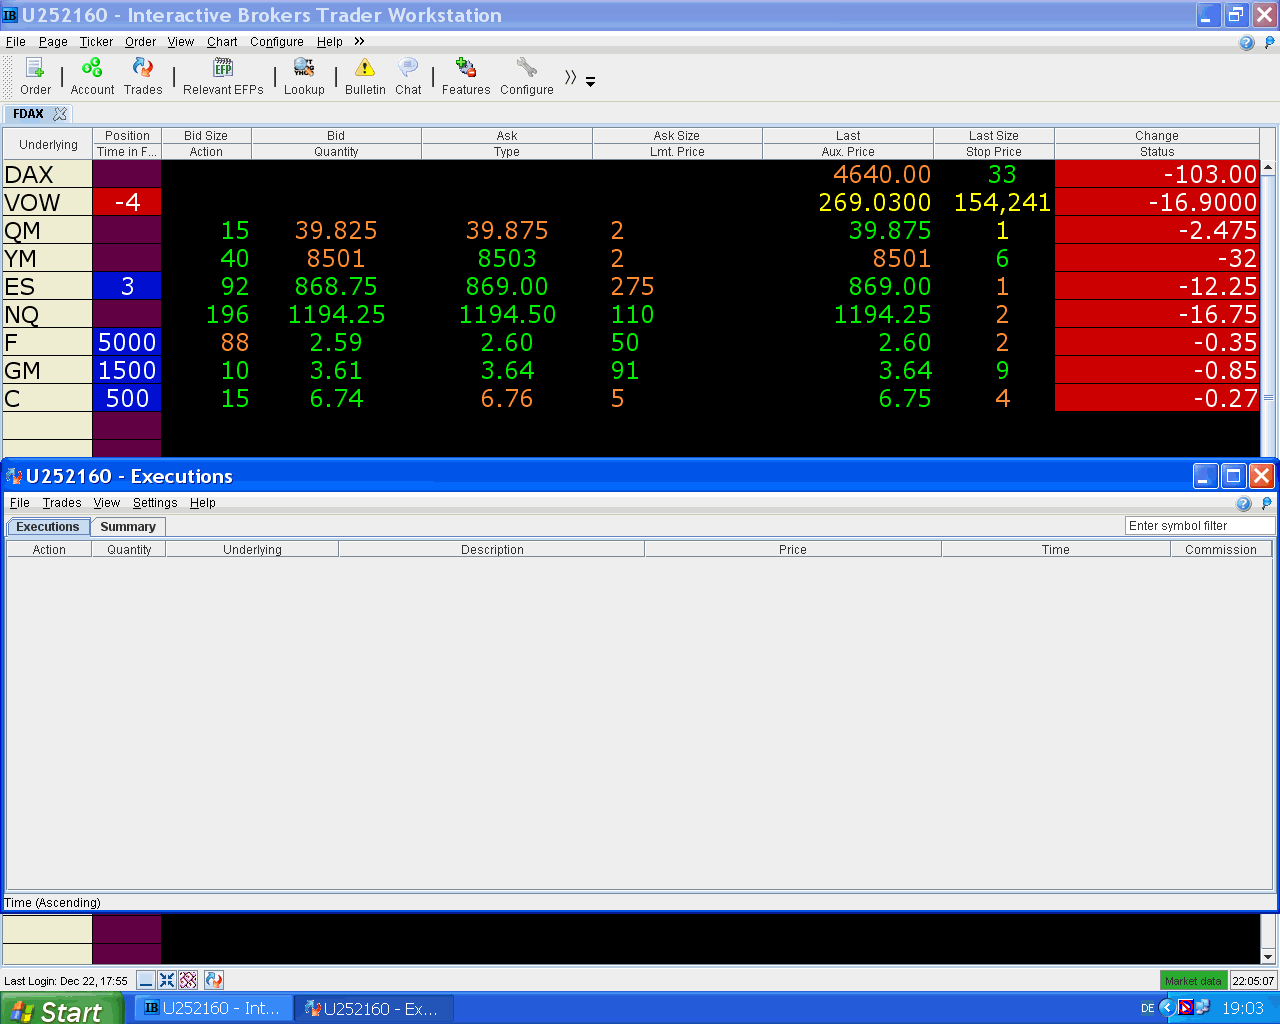Image resolution: width=1280 pixels, height=1024 pixels.
Task: Select the VOW underlying row
Action: point(47,202)
